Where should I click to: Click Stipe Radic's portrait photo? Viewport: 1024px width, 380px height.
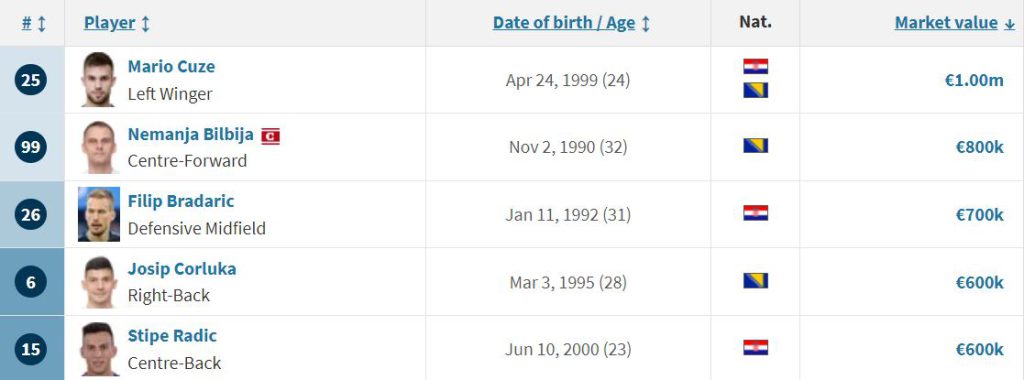[99, 349]
